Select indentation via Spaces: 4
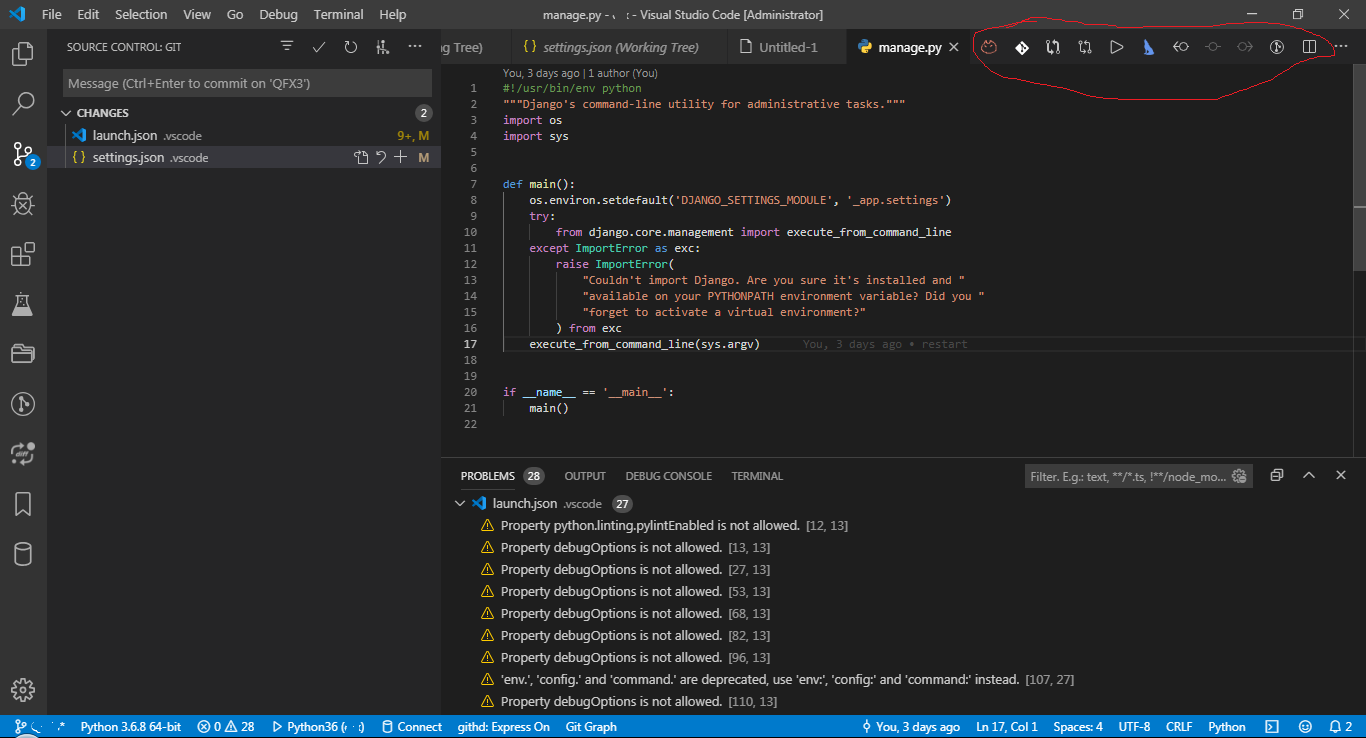 pos(1079,727)
